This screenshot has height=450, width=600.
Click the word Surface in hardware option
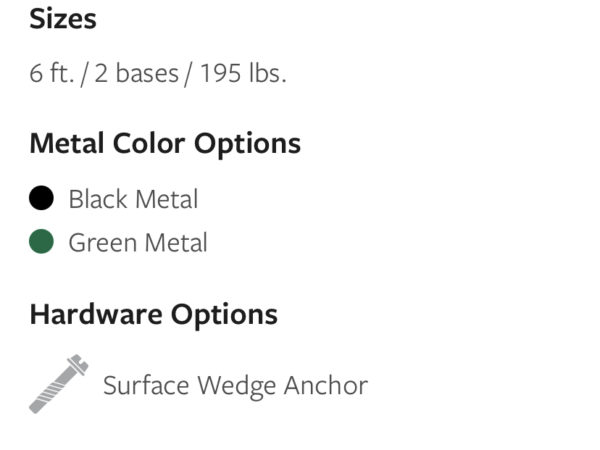(146, 385)
